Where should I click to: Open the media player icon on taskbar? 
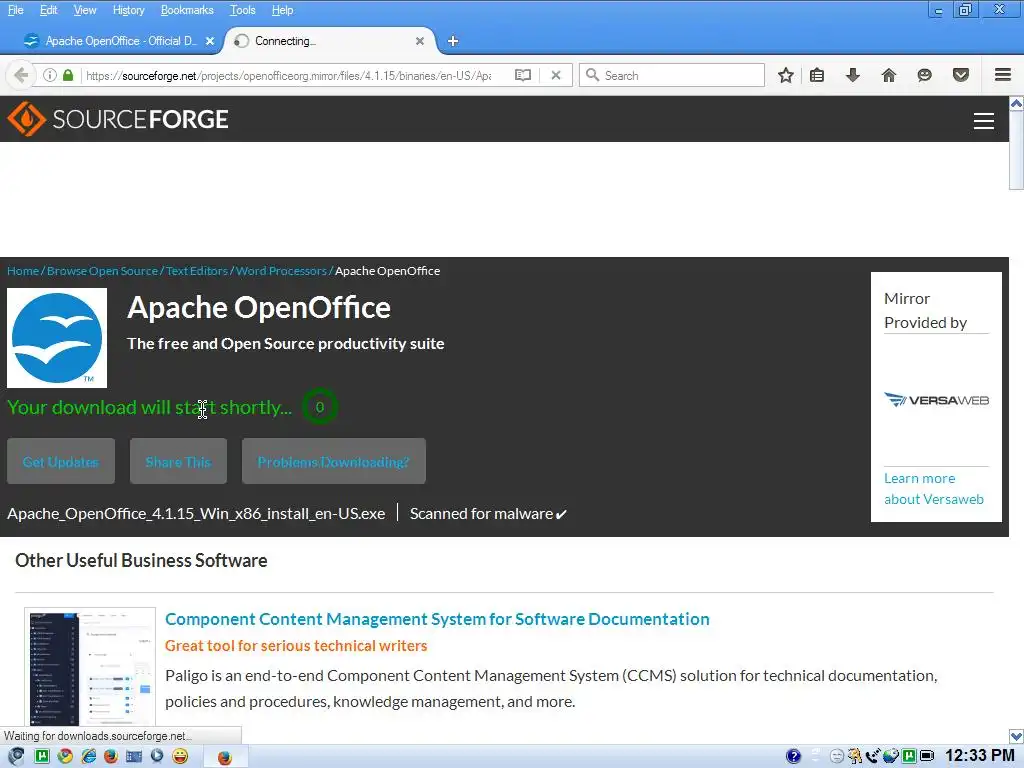point(157,756)
